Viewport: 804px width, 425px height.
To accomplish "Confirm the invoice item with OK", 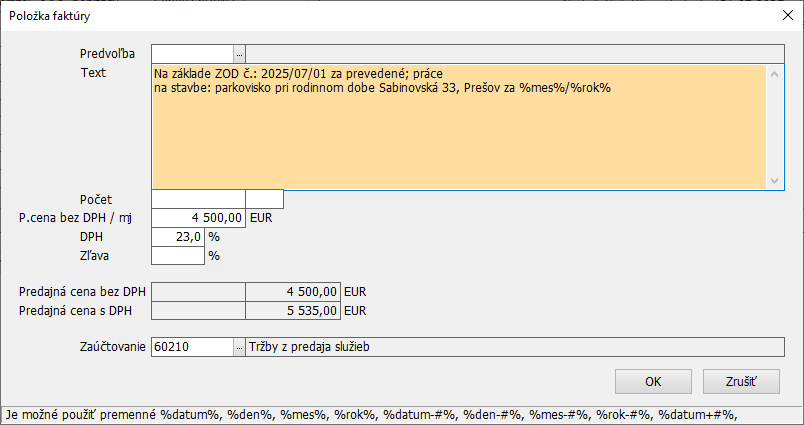I will [653, 381].
